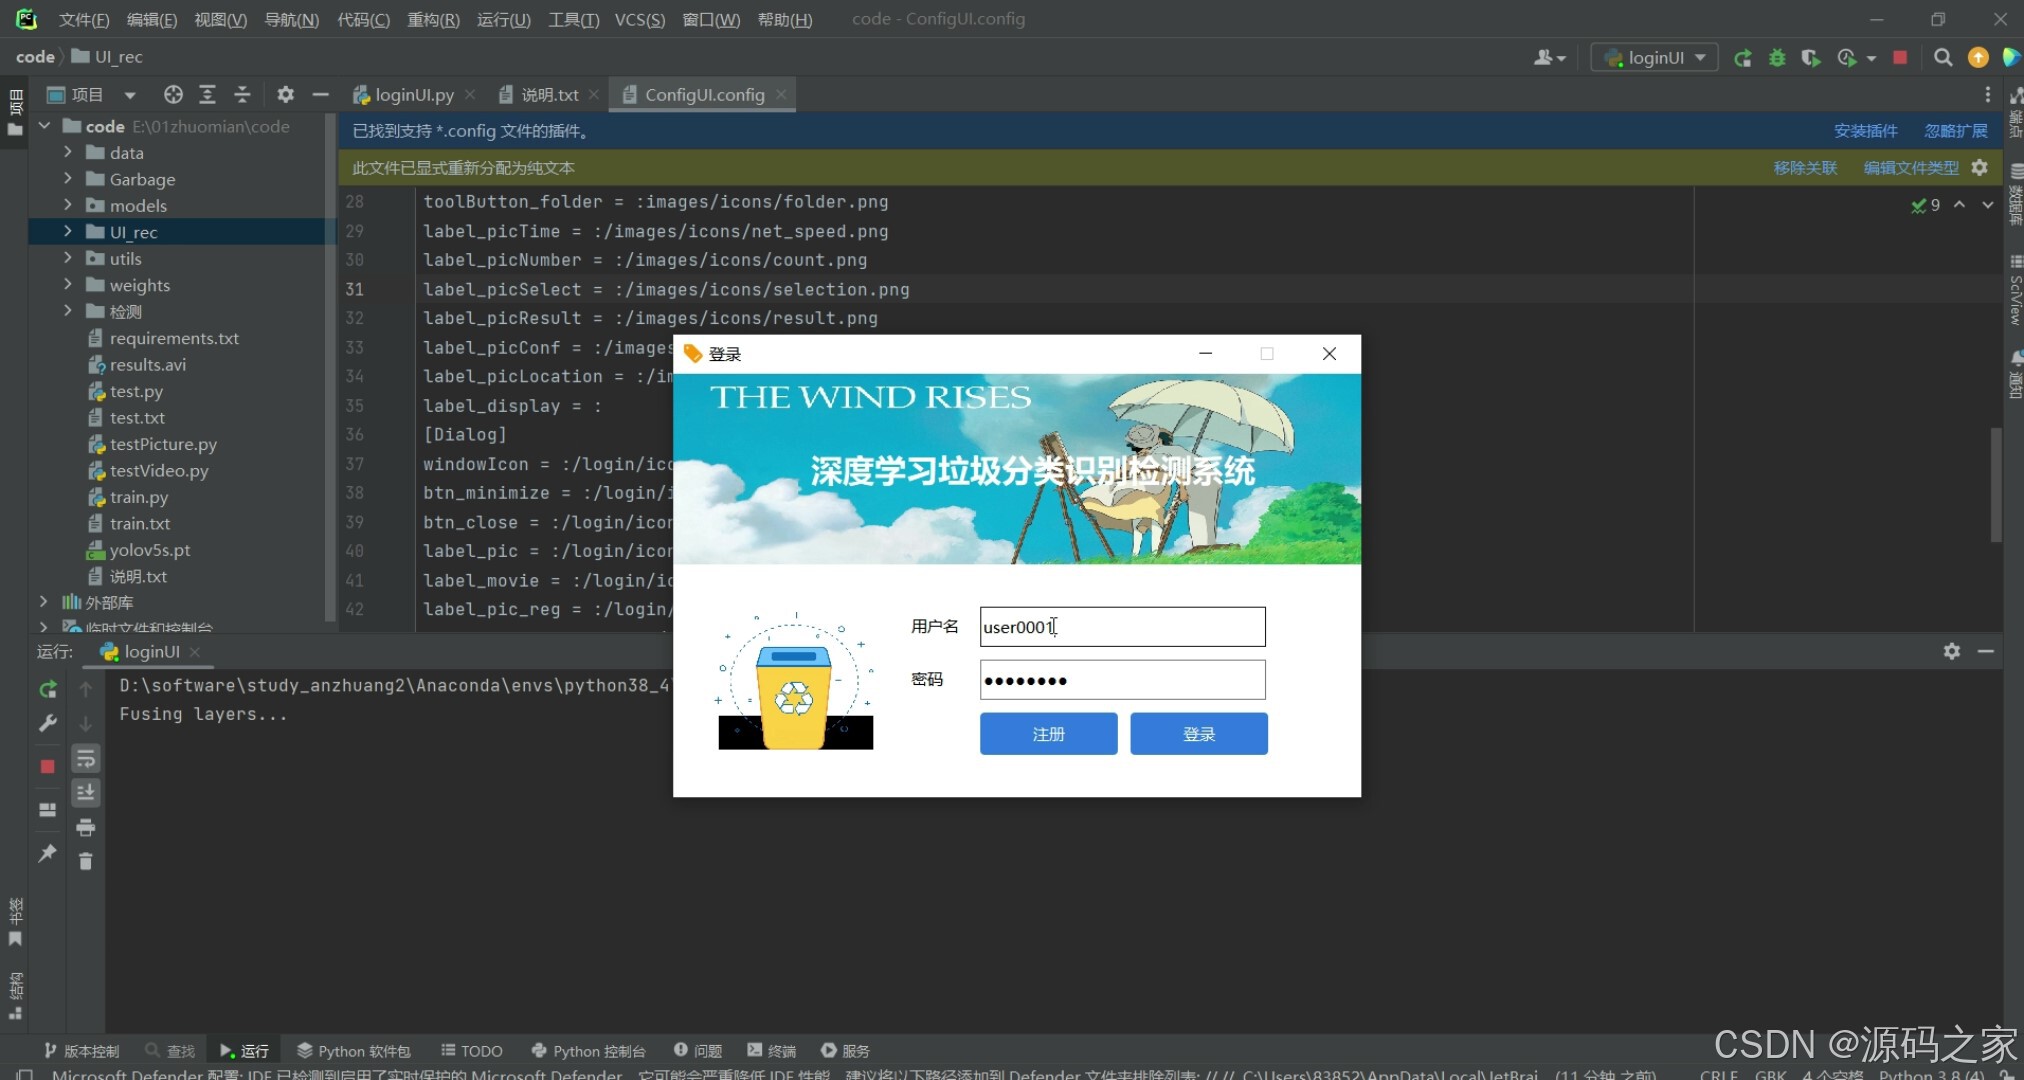Toggle scroll-to-end icon in run console
Image resolution: width=2024 pixels, height=1080 pixels.
(86, 793)
